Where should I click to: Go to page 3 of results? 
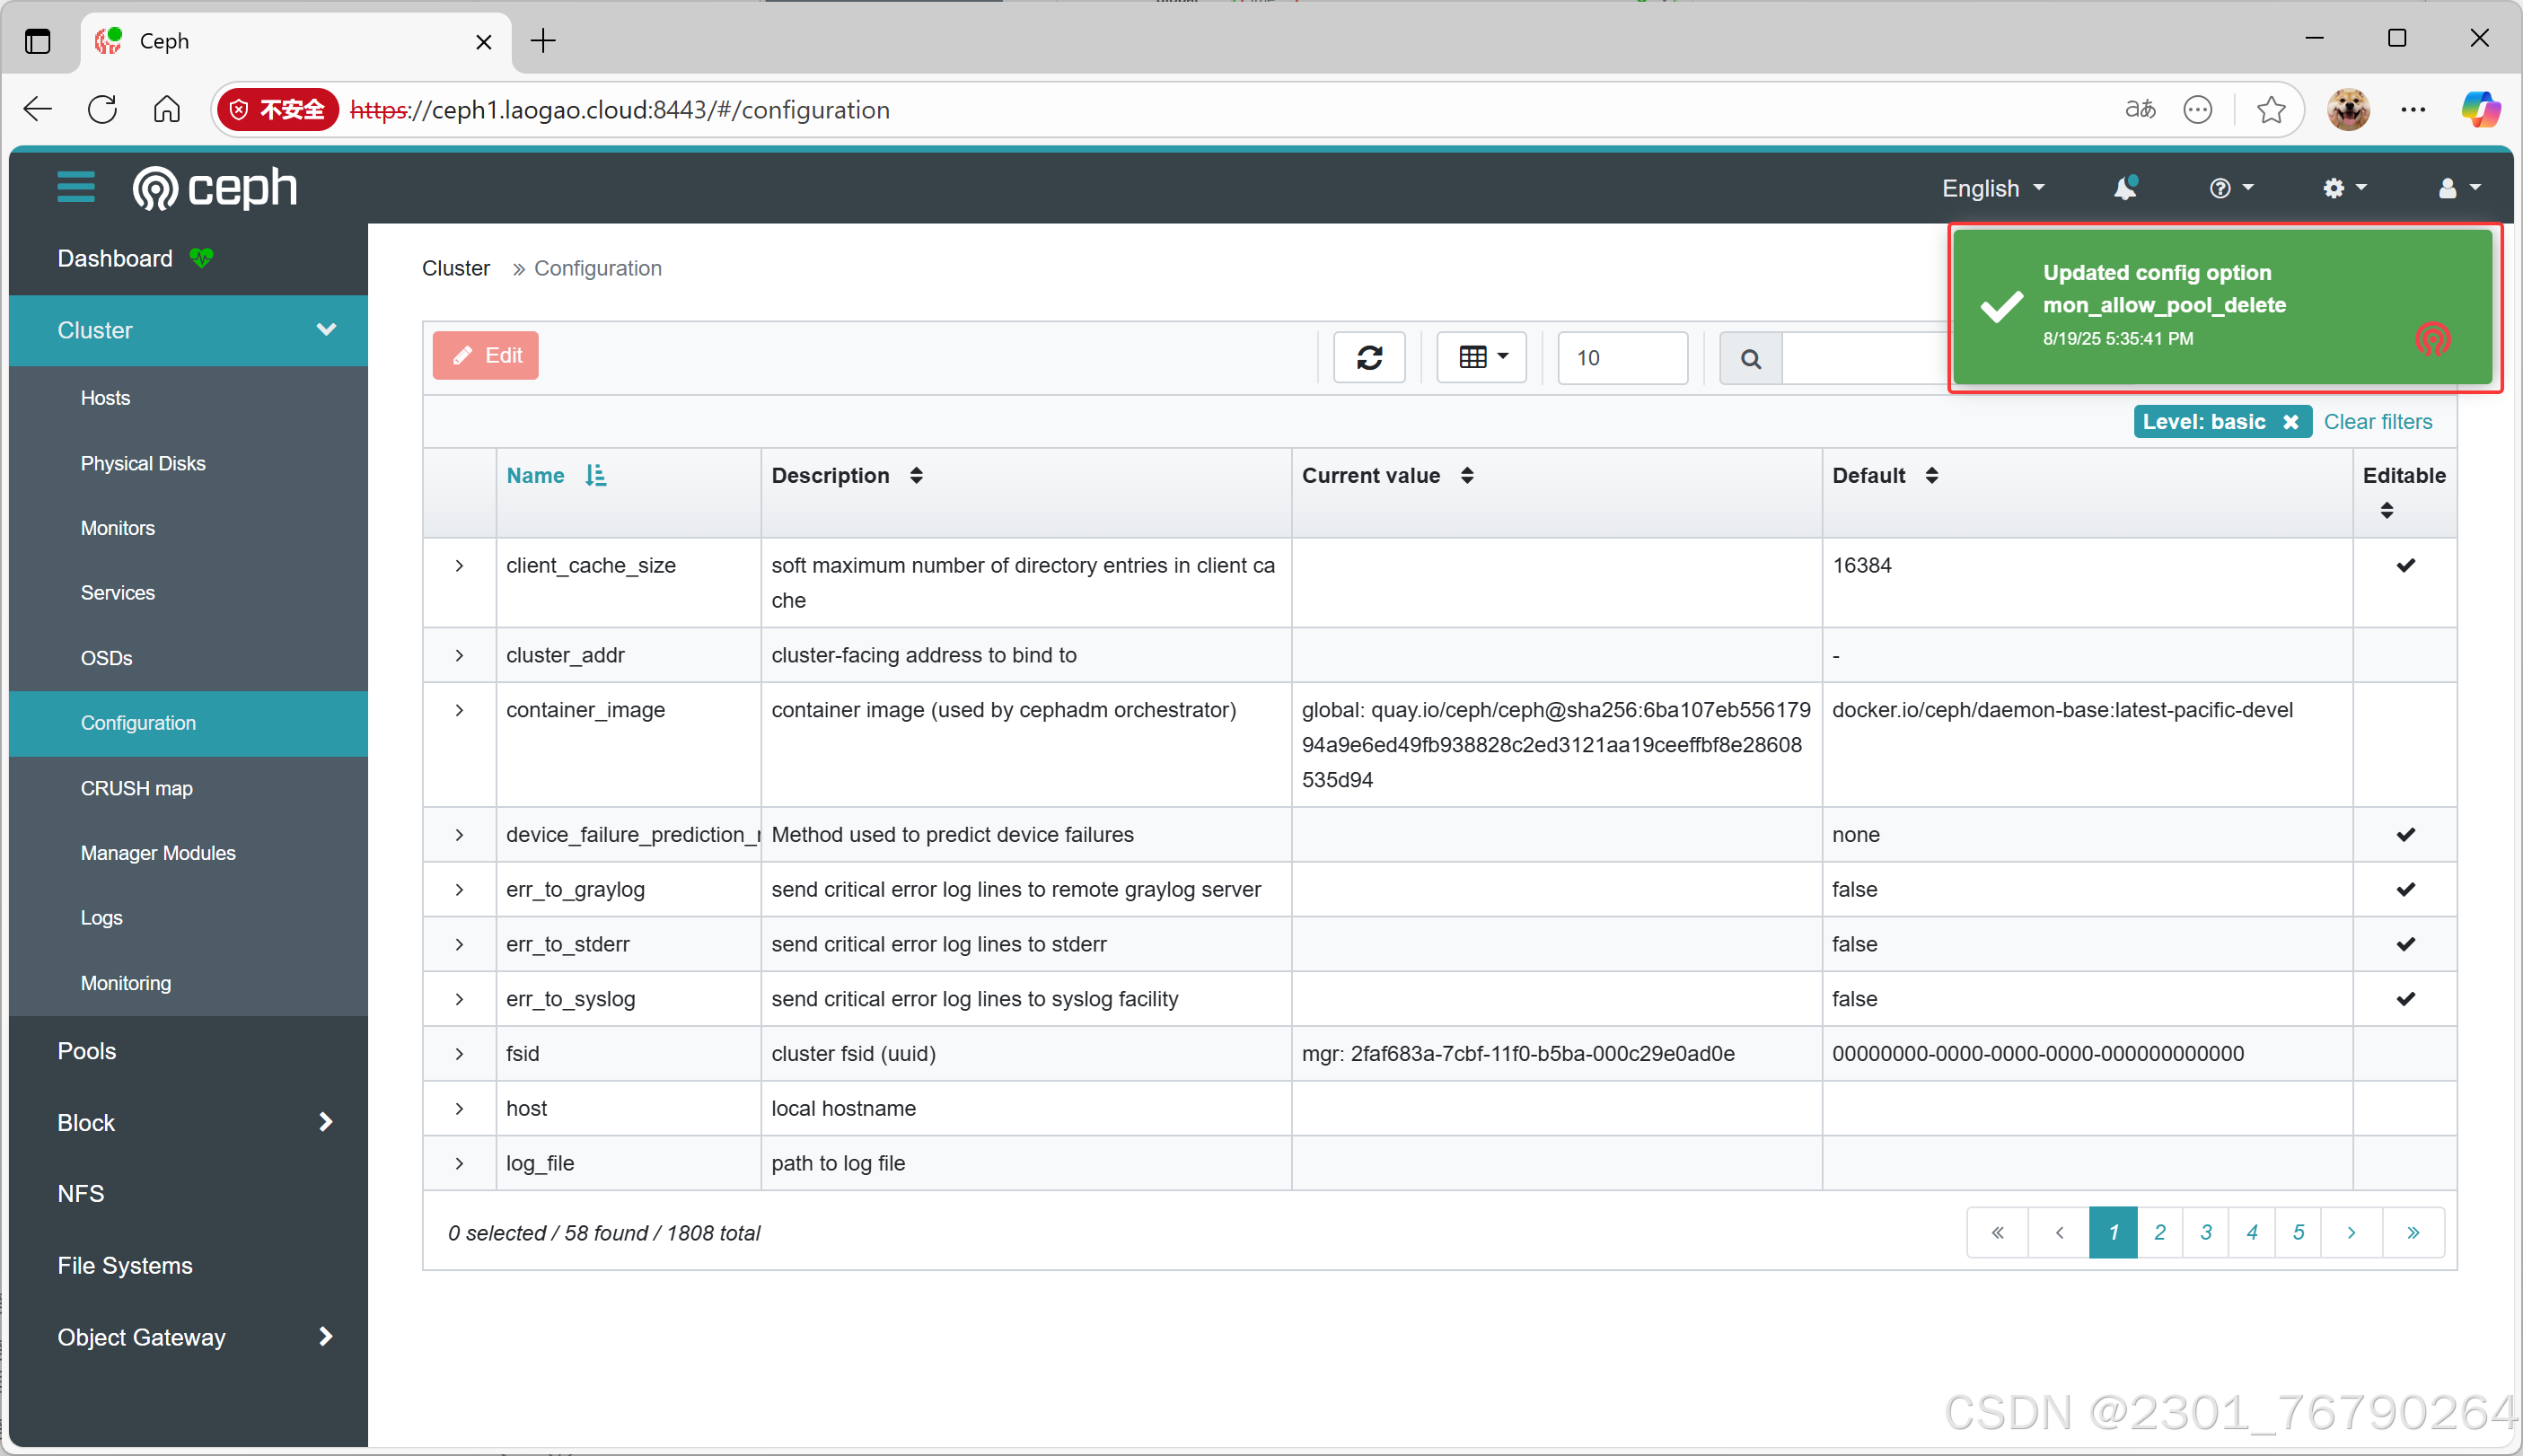pyautogui.click(x=2205, y=1232)
